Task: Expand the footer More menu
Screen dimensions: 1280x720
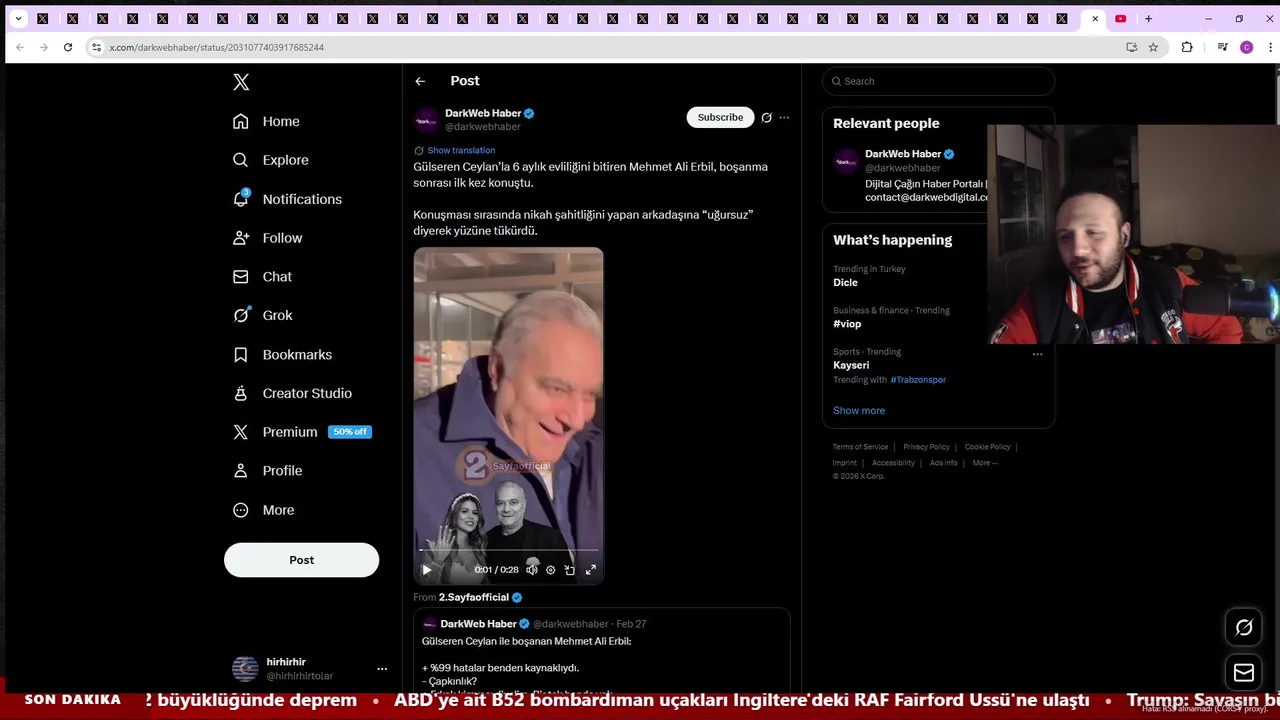Action: point(985,463)
